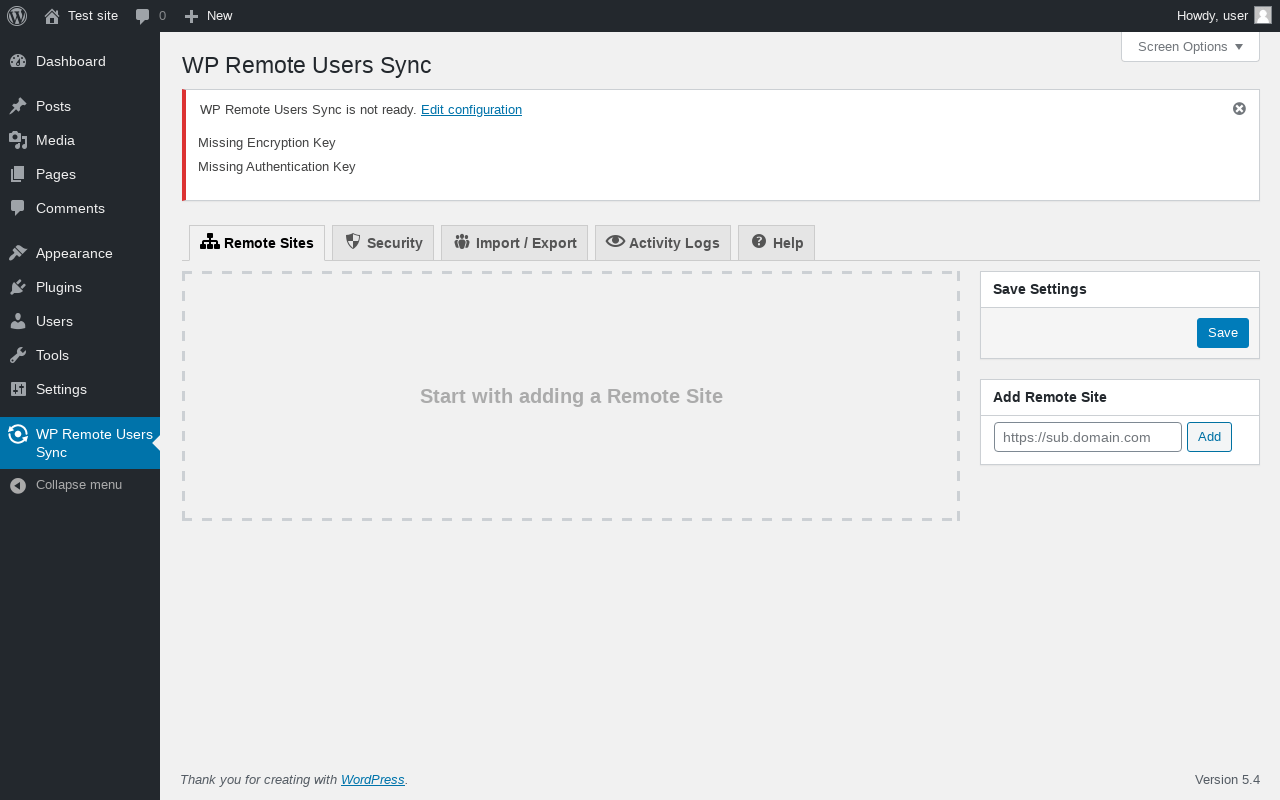Click the Edit configuration link
Image resolution: width=1280 pixels, height=800 pixels.
(x=471, y=110)
